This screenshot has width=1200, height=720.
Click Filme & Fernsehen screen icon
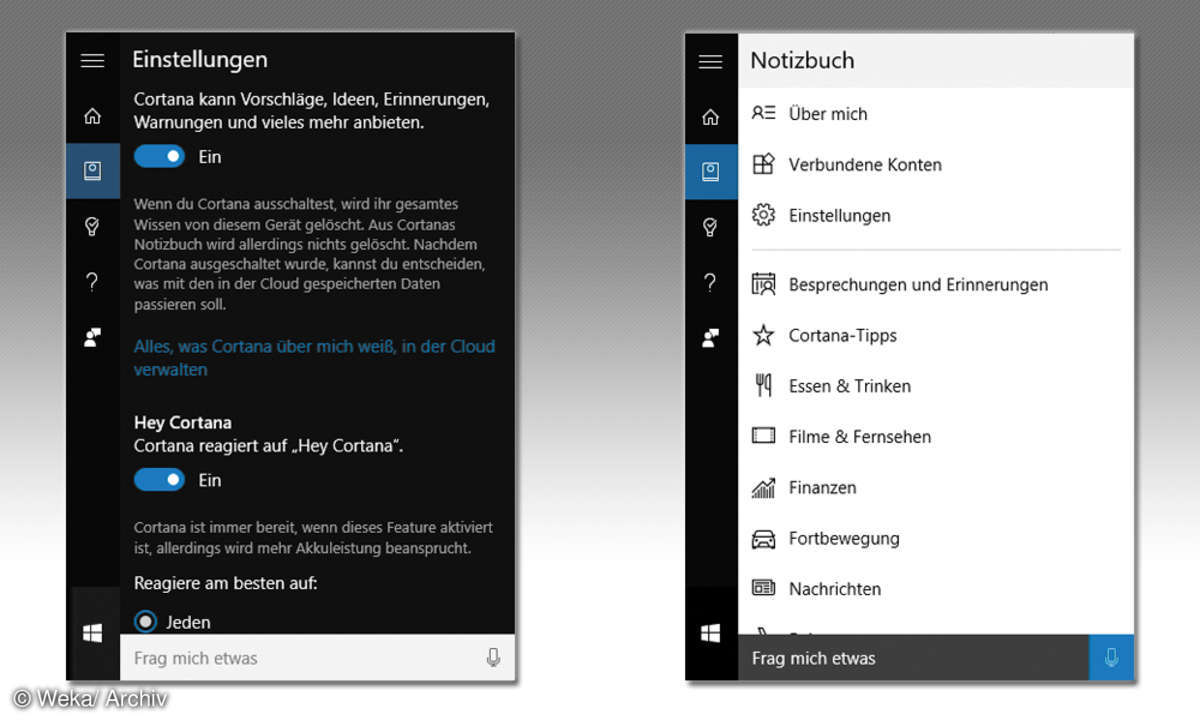click(764, 436)
